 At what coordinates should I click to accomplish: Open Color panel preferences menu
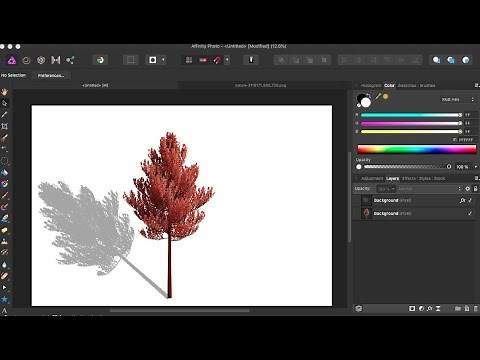[476, 85]
